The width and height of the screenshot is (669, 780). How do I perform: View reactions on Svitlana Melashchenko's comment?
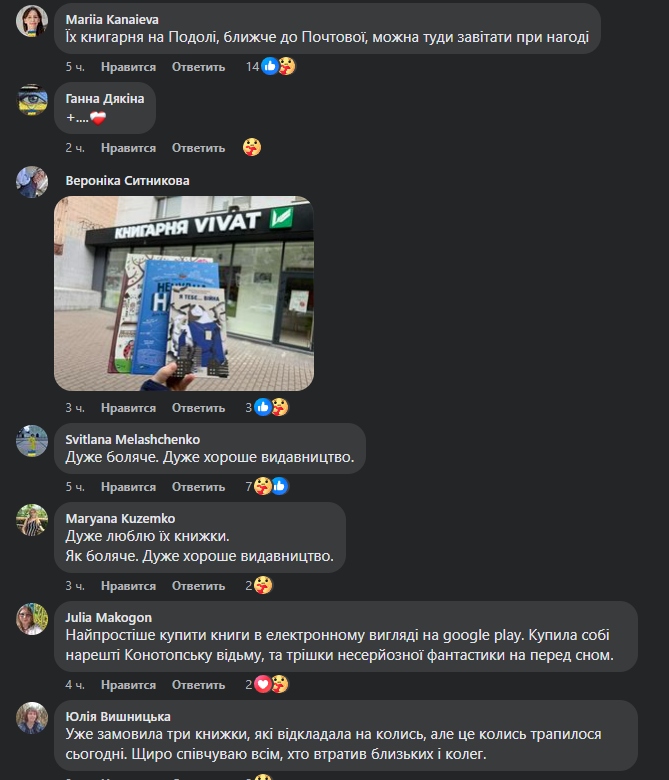267,486
